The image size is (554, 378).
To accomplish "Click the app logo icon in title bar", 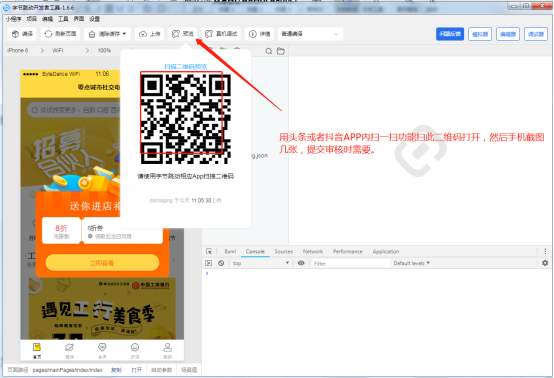I will pyautogui.click(x=6, y=7).
